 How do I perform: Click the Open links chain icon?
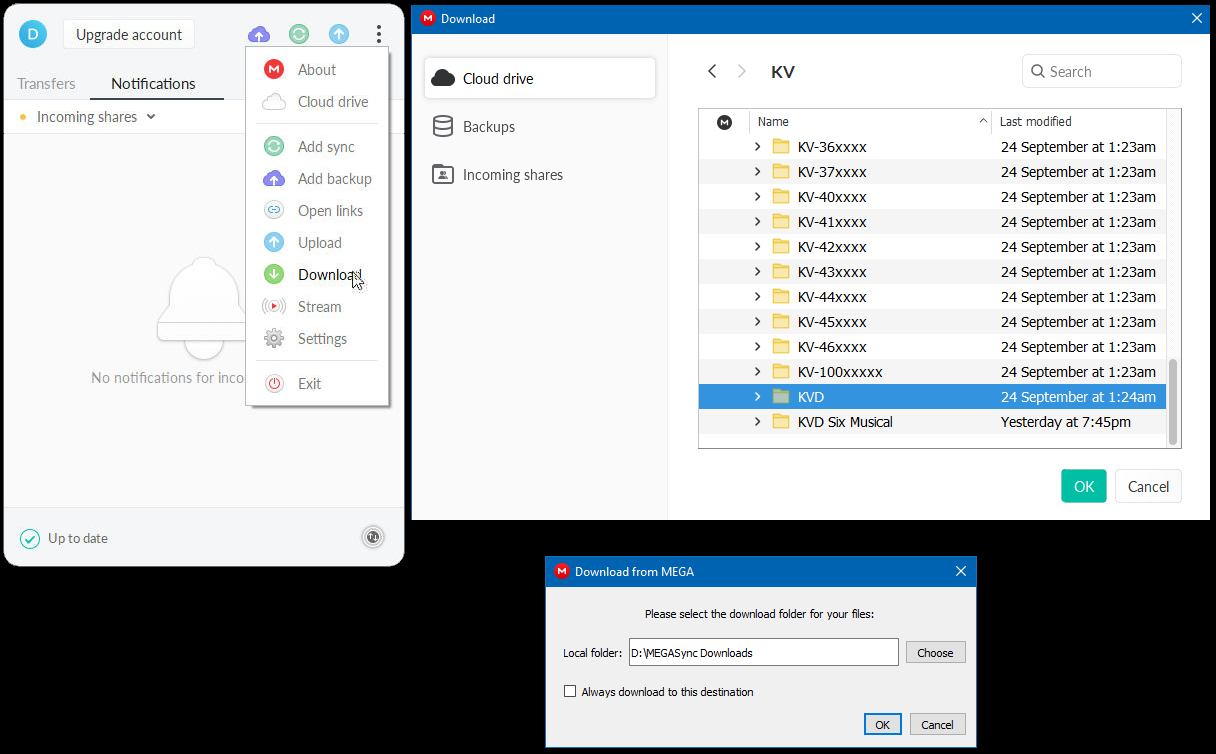coord(274,211)
